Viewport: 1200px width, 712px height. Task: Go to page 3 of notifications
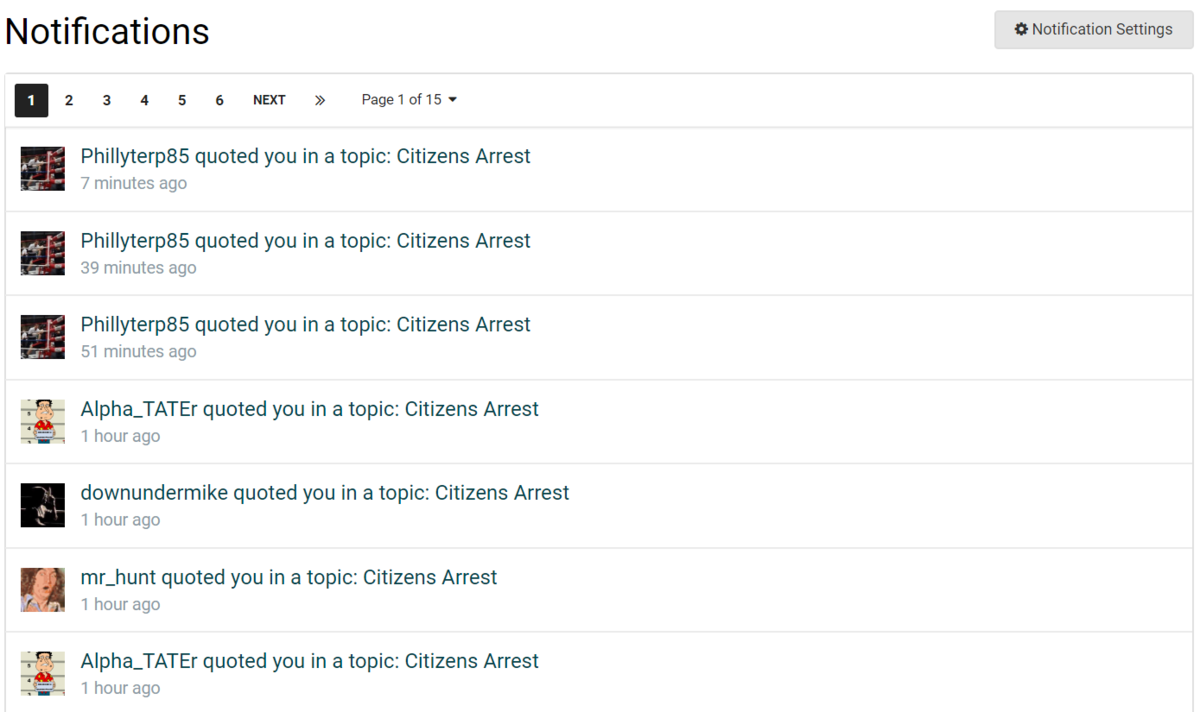(x=106, y=100)
